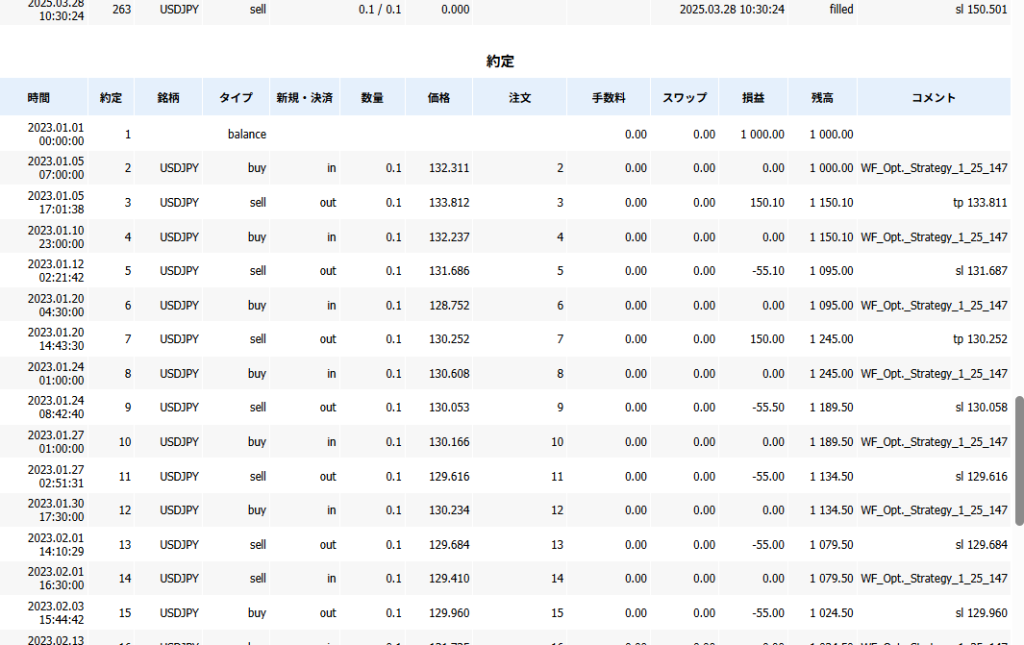Click the profit value 150.10
Image resolution: width=1024 pixels, height=645 pixels.
(766, 203)
